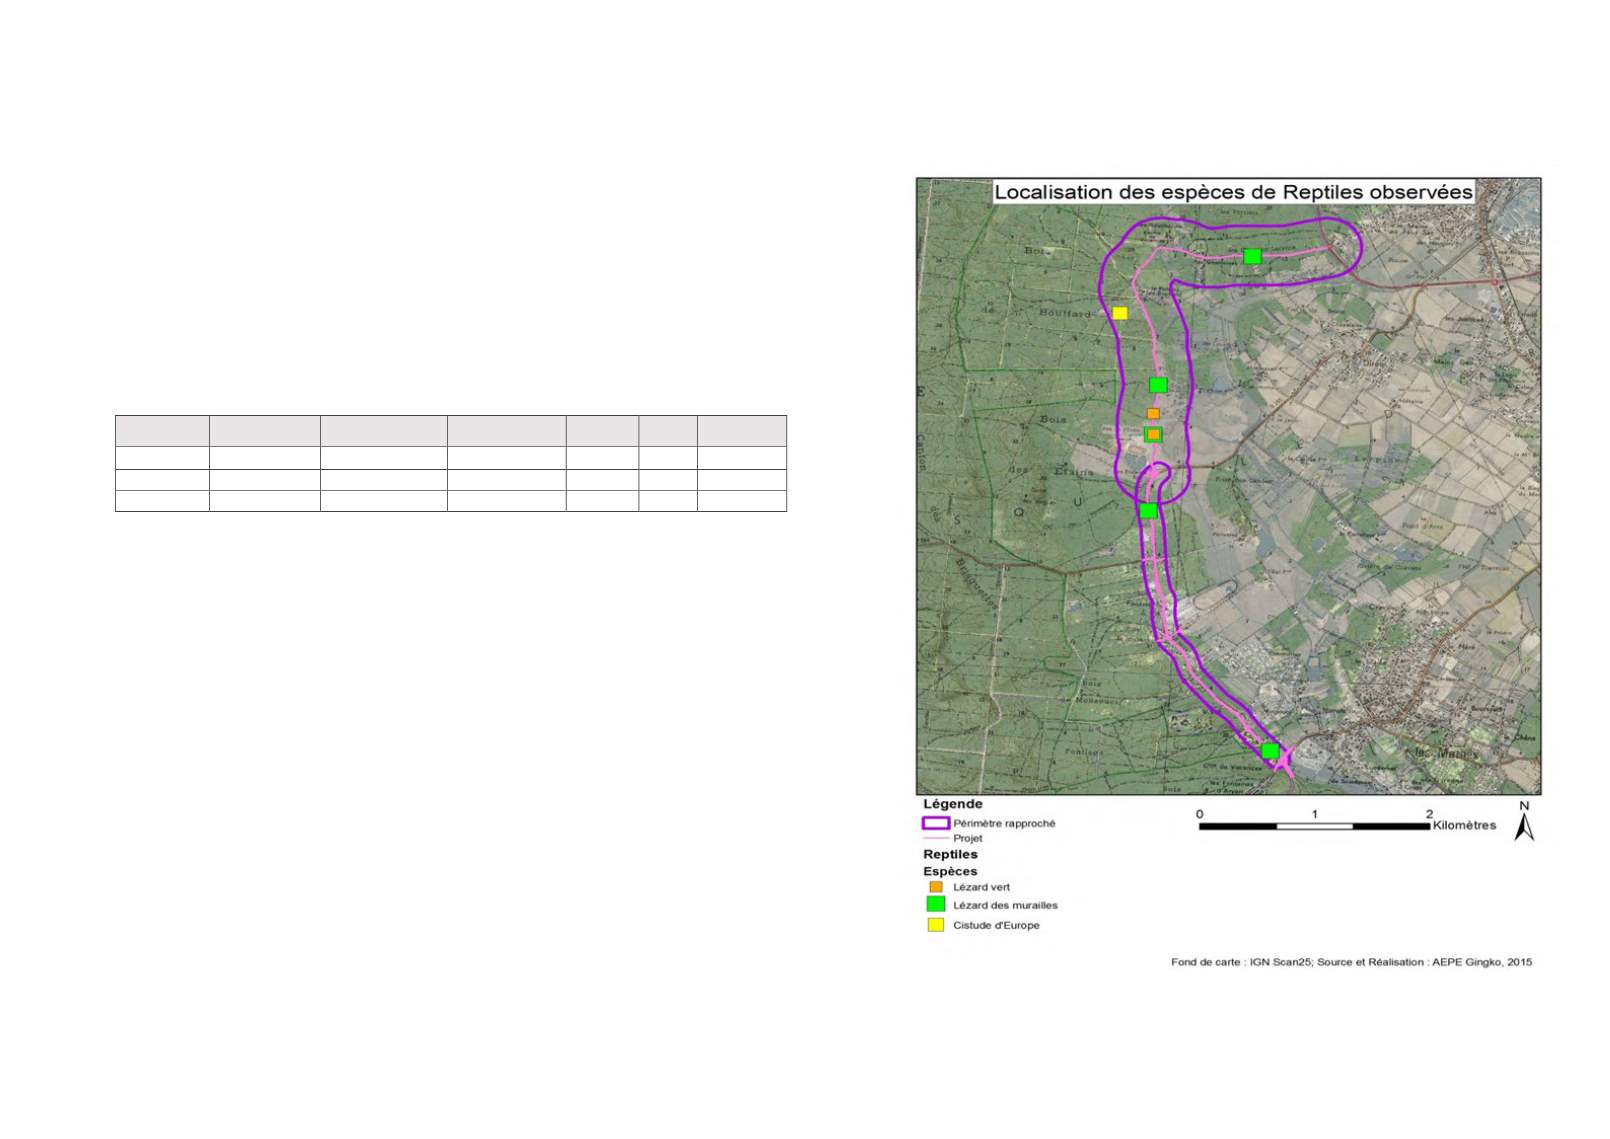Click the purple Périmètre rapproché legend symbol
This screenshot has width=1610, height=1139.
point(935,823)
